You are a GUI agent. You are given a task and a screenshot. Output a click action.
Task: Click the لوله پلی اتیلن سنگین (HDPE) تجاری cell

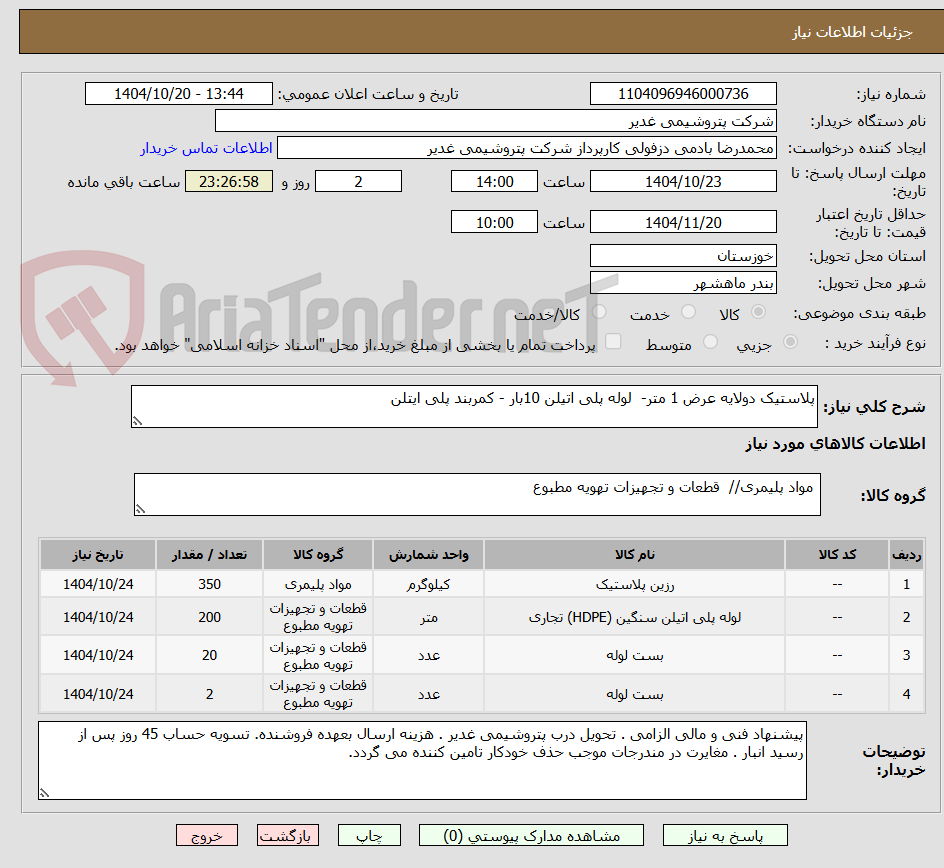pos(635,617)
